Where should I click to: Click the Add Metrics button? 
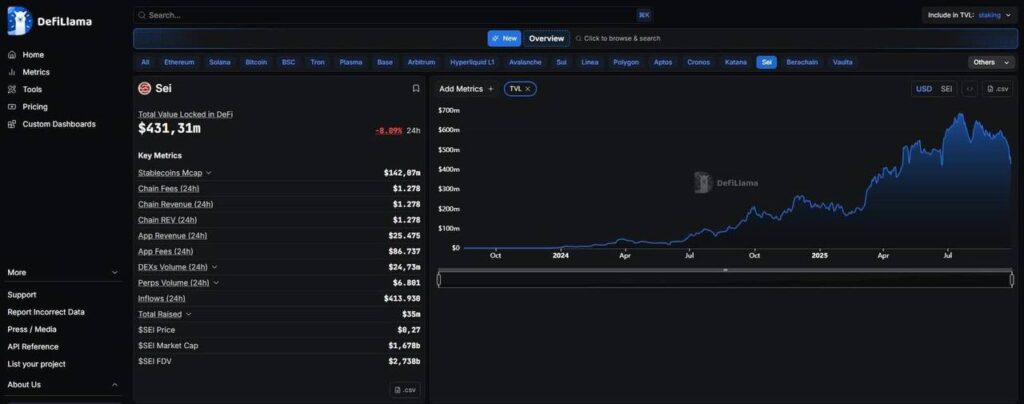tap(466, 89)
